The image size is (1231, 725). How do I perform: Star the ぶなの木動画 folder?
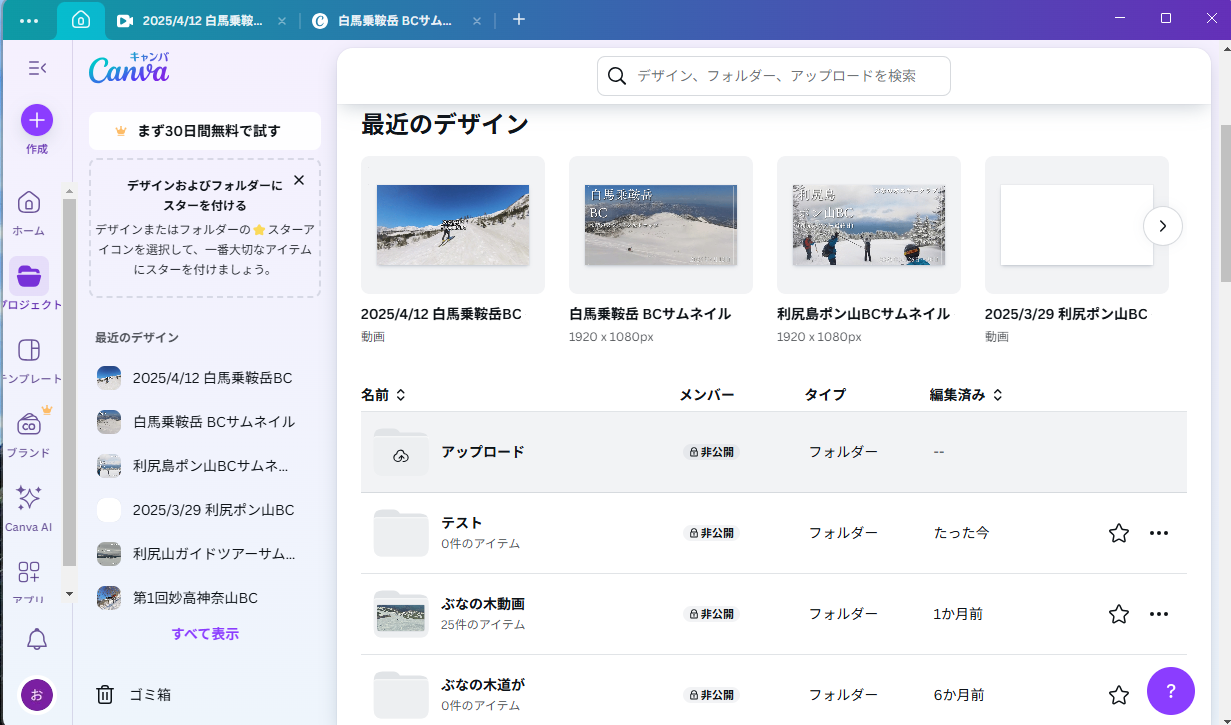point(1119,614)
